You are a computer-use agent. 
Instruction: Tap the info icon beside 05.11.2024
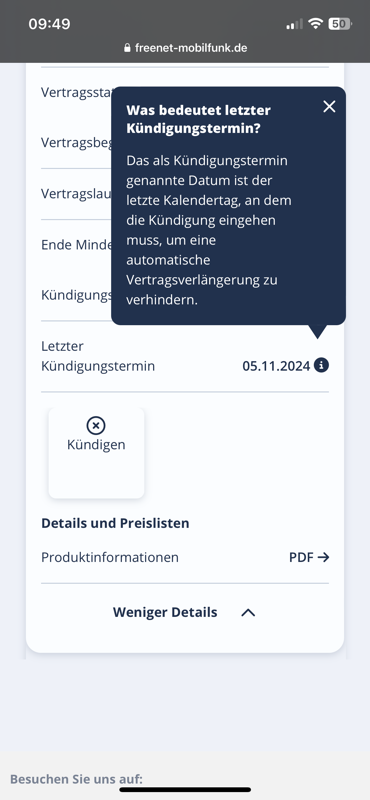point(321,365)
